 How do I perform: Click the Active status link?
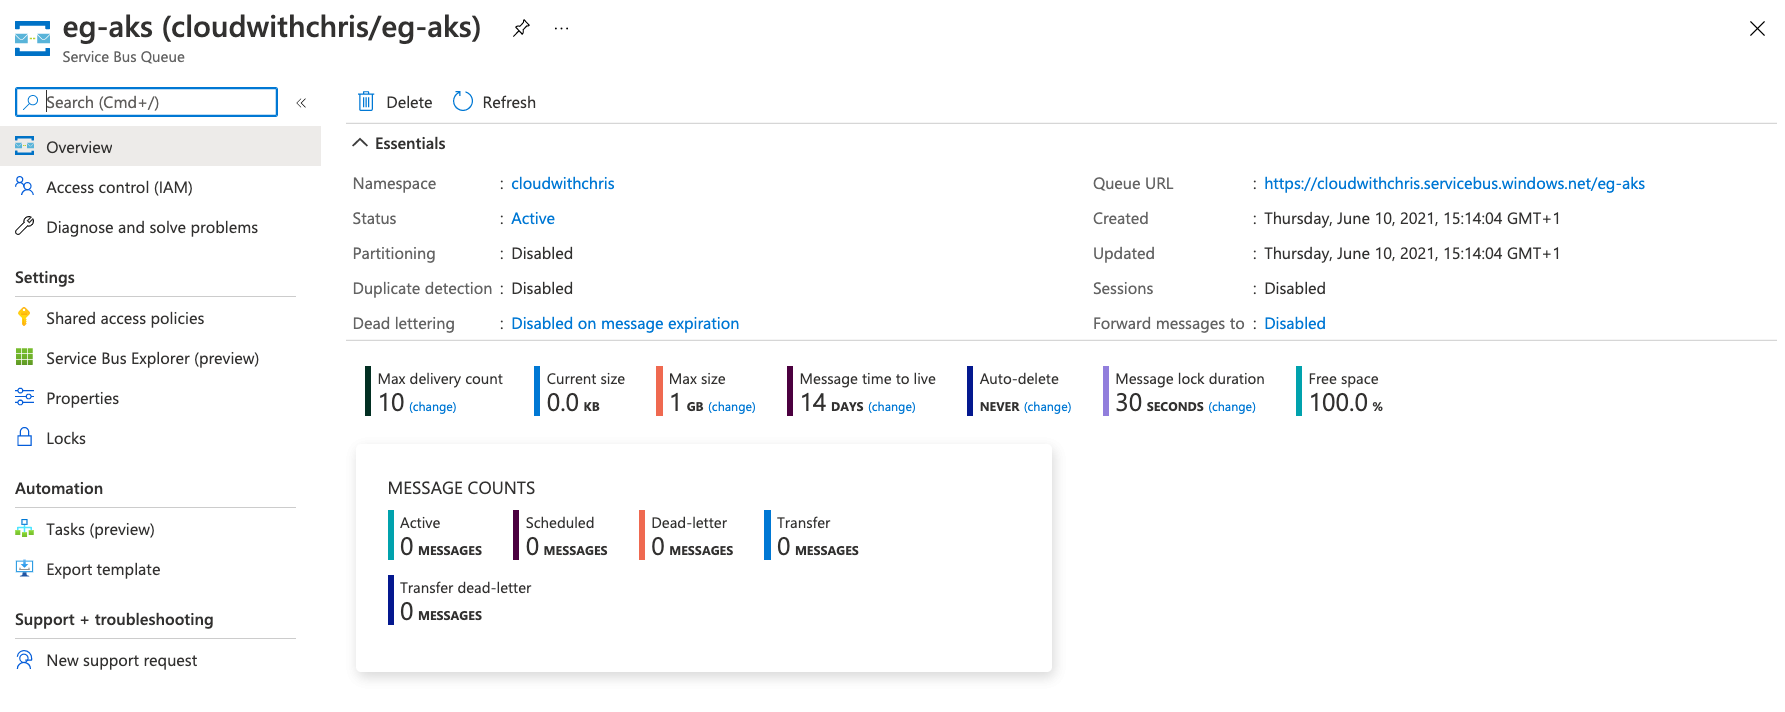pos(533,218)
